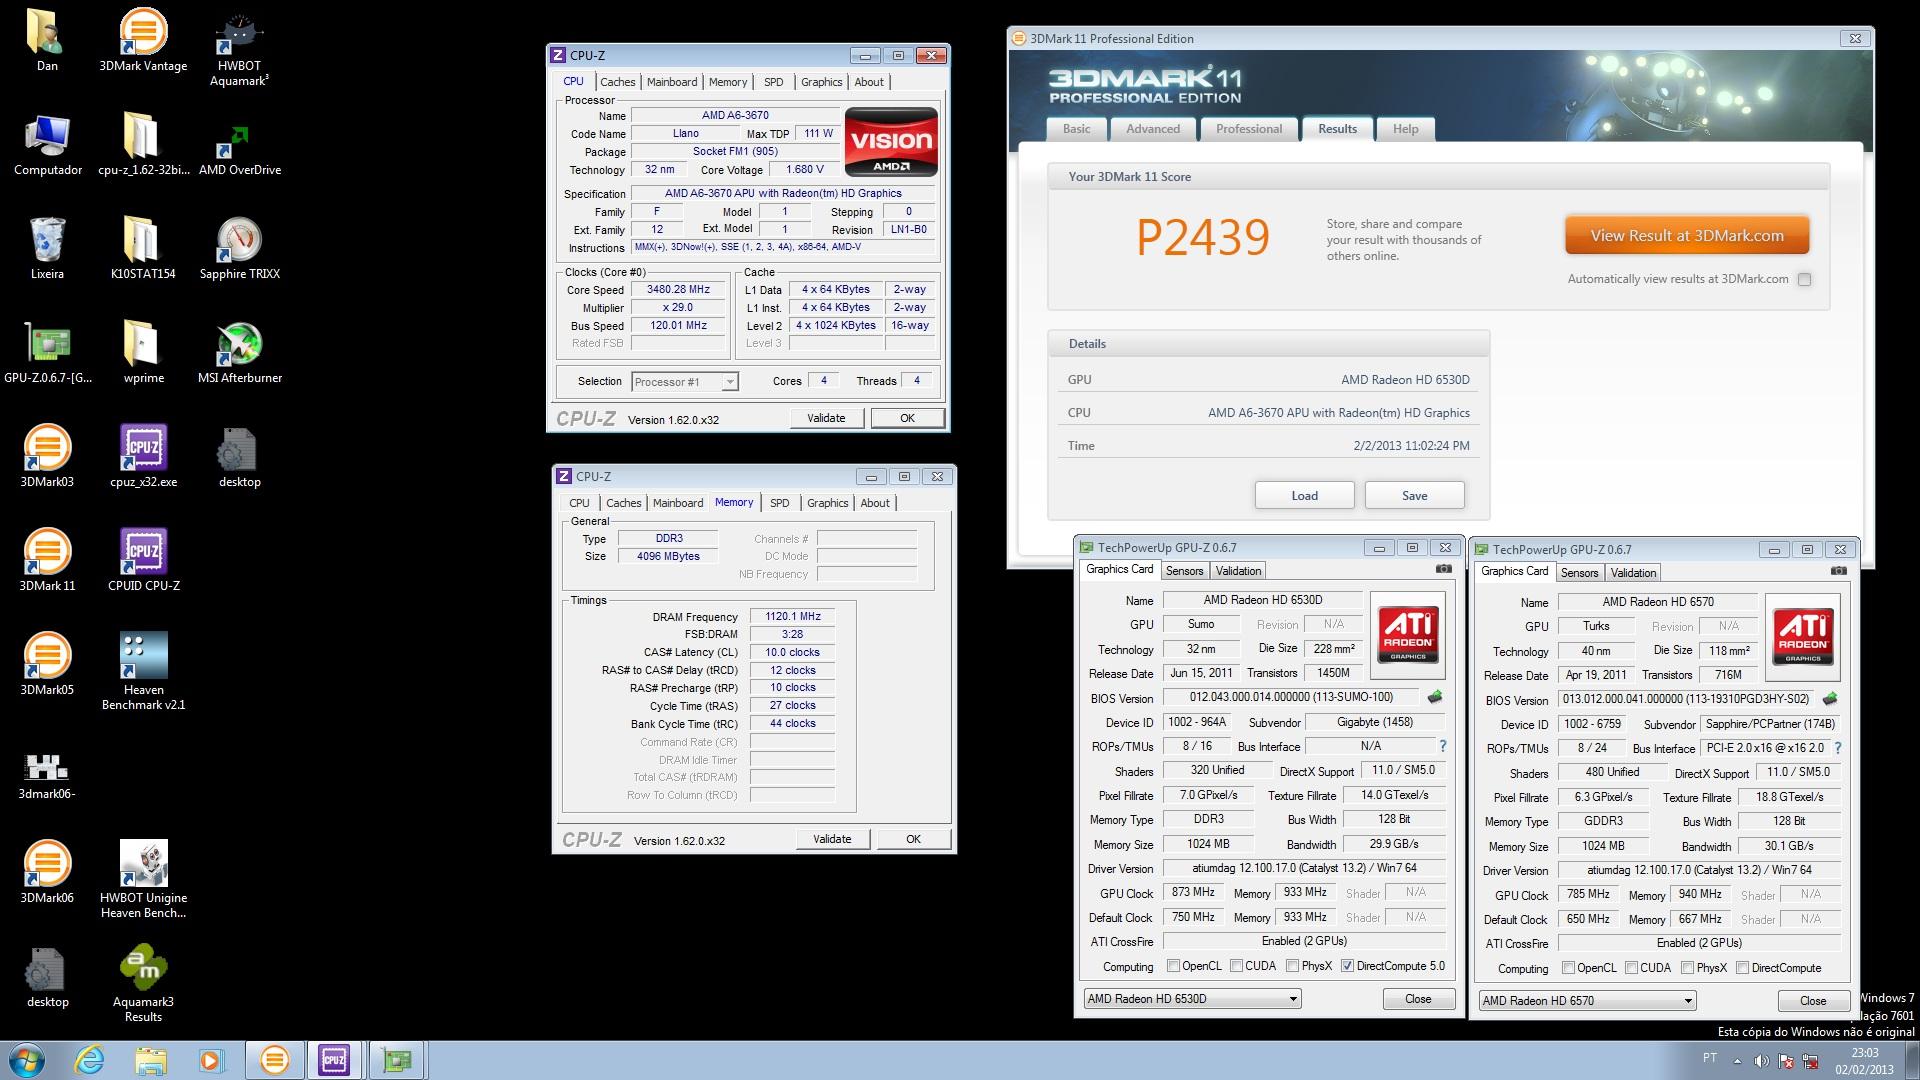Switch to Mainboard tab in top CPU-Z

(x=672, y=82)
